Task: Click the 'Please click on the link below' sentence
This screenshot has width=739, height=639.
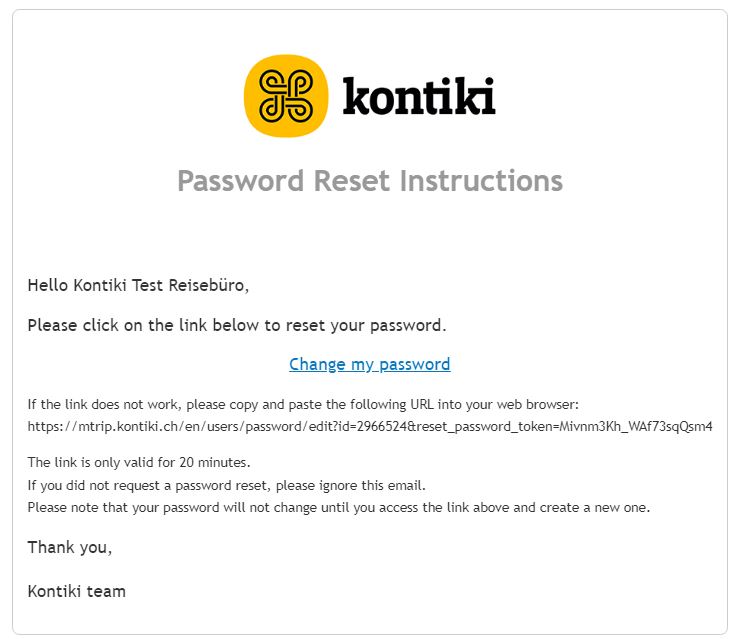Action: pyautogui.click(x=236, y=325)
